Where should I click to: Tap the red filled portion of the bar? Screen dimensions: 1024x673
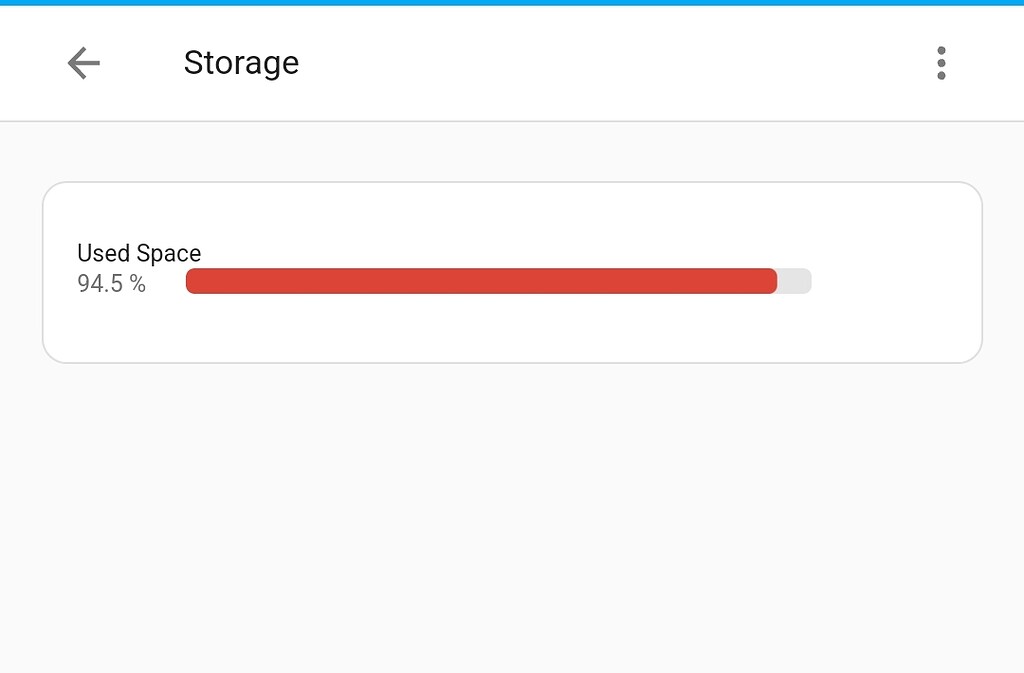[480, 281]
